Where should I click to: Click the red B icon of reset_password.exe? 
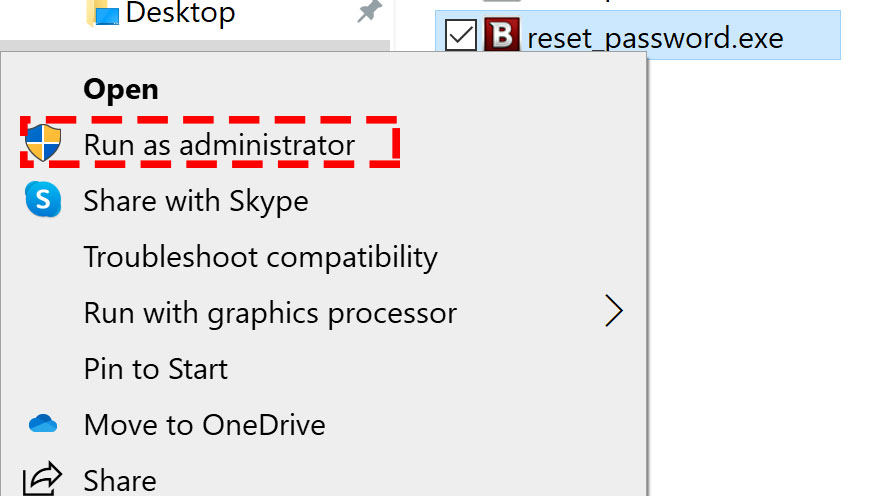(x=502, y=35)
